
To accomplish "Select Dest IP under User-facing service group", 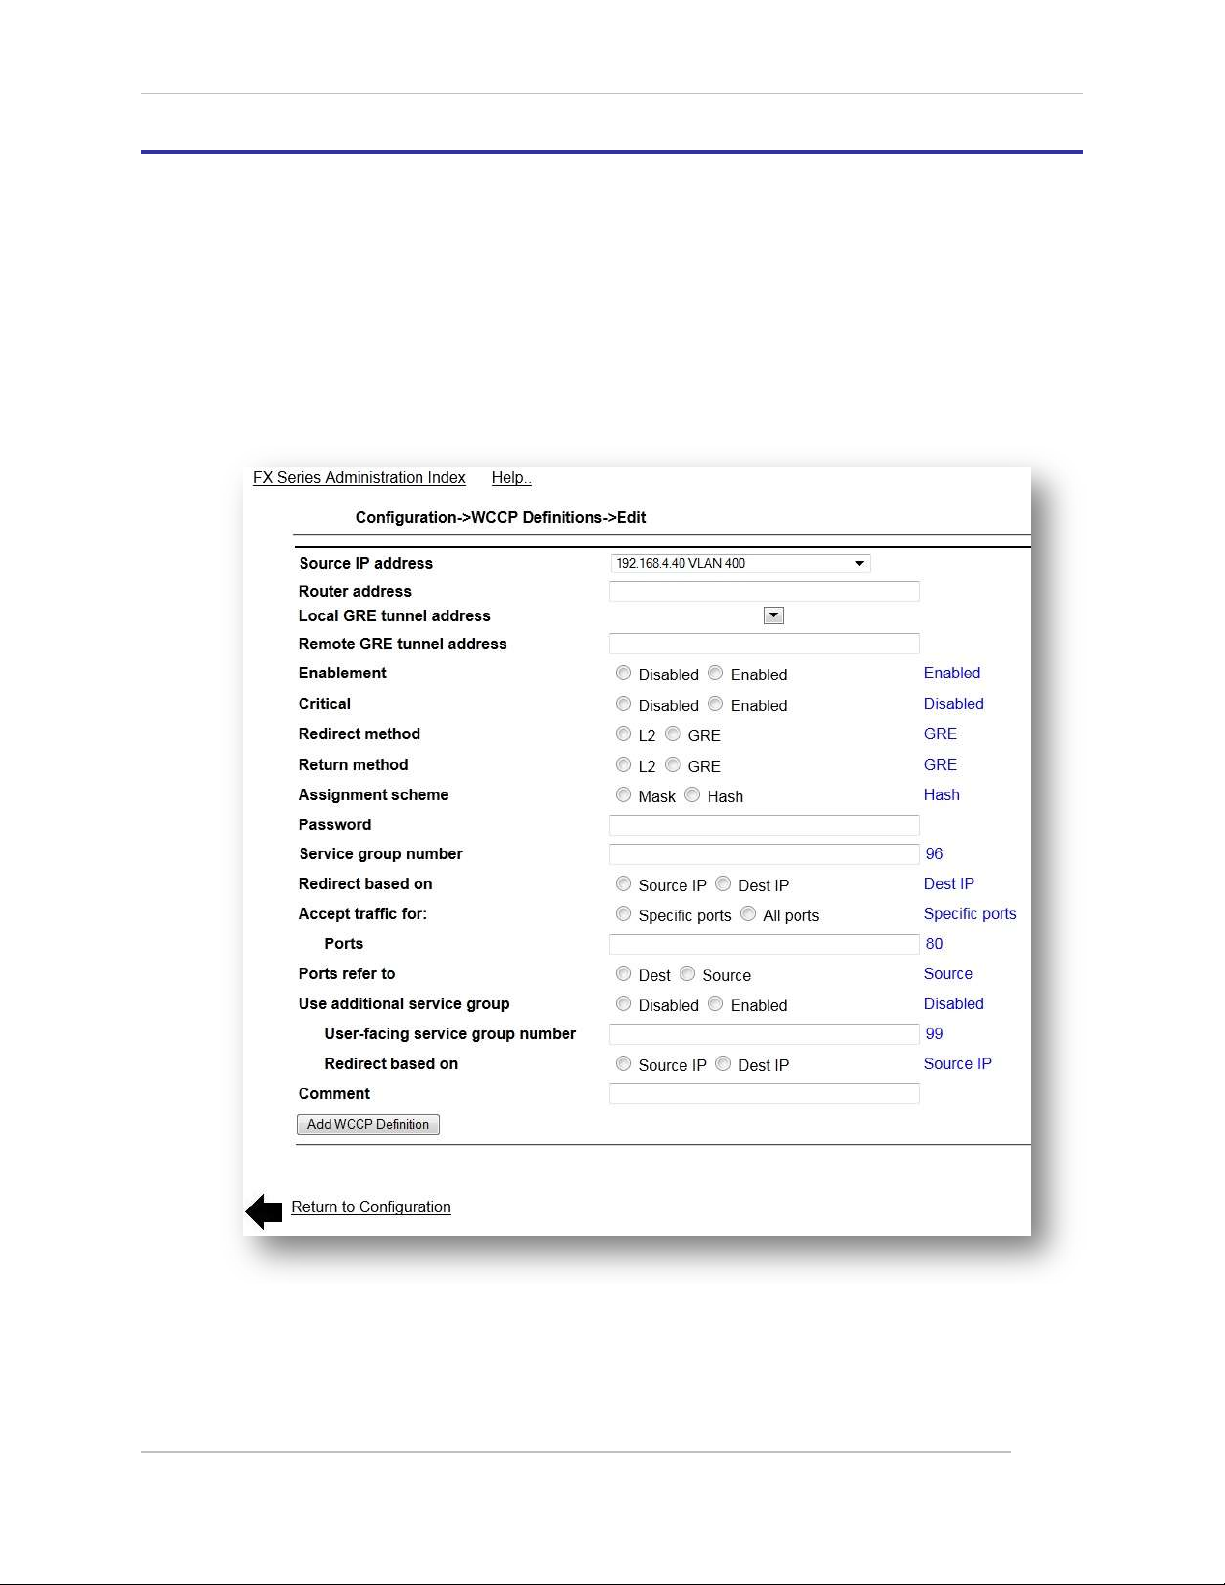I will coord(723,1064).
